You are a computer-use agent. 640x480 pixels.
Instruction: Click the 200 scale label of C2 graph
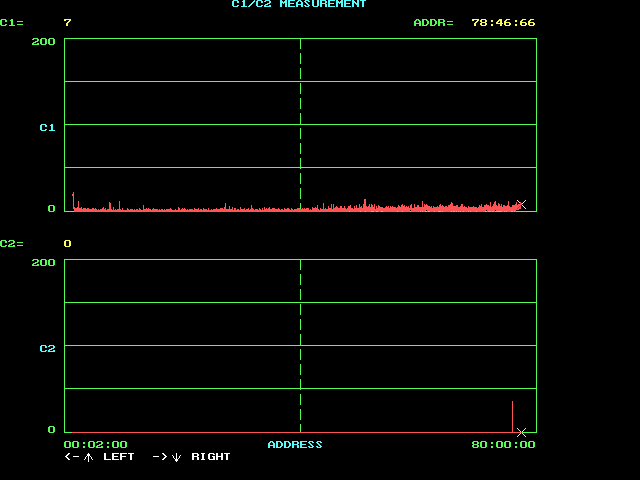tap(43, 262)
